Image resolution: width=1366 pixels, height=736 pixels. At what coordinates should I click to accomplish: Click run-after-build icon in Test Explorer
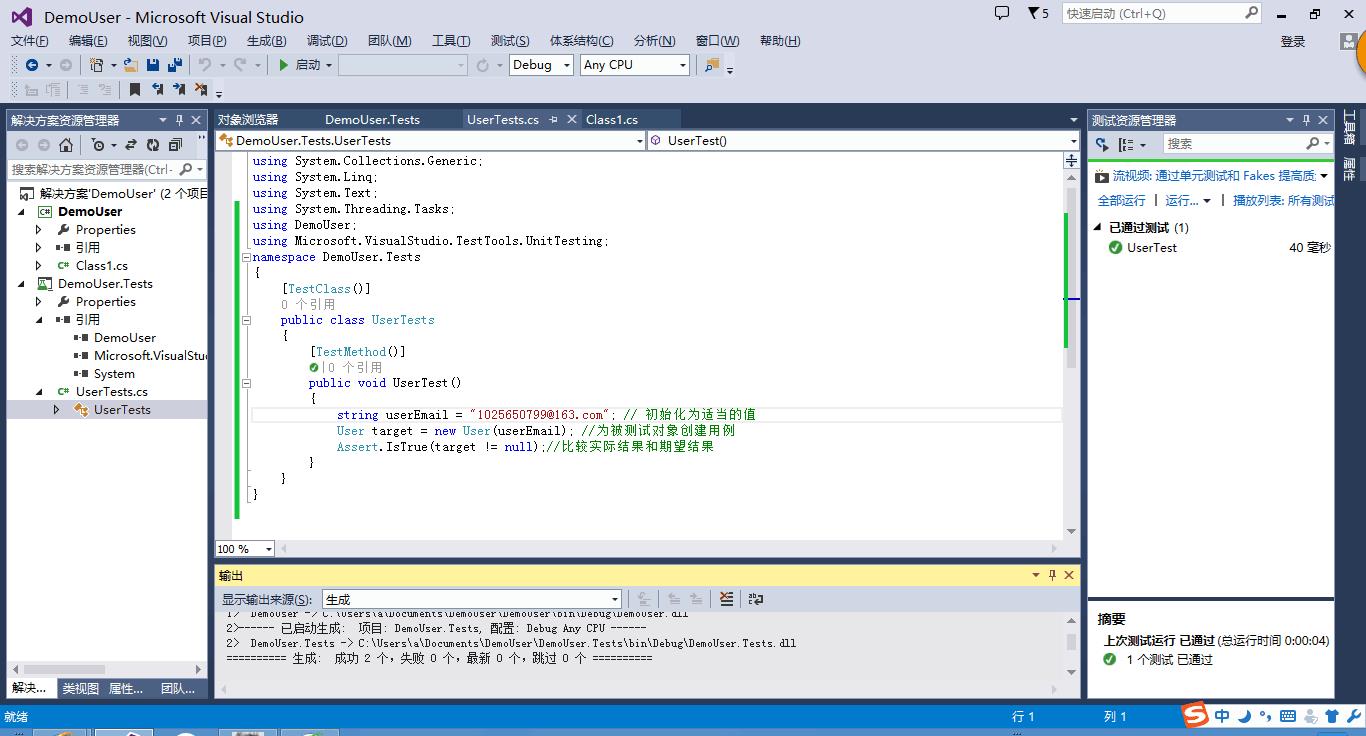pos(1102,145)
